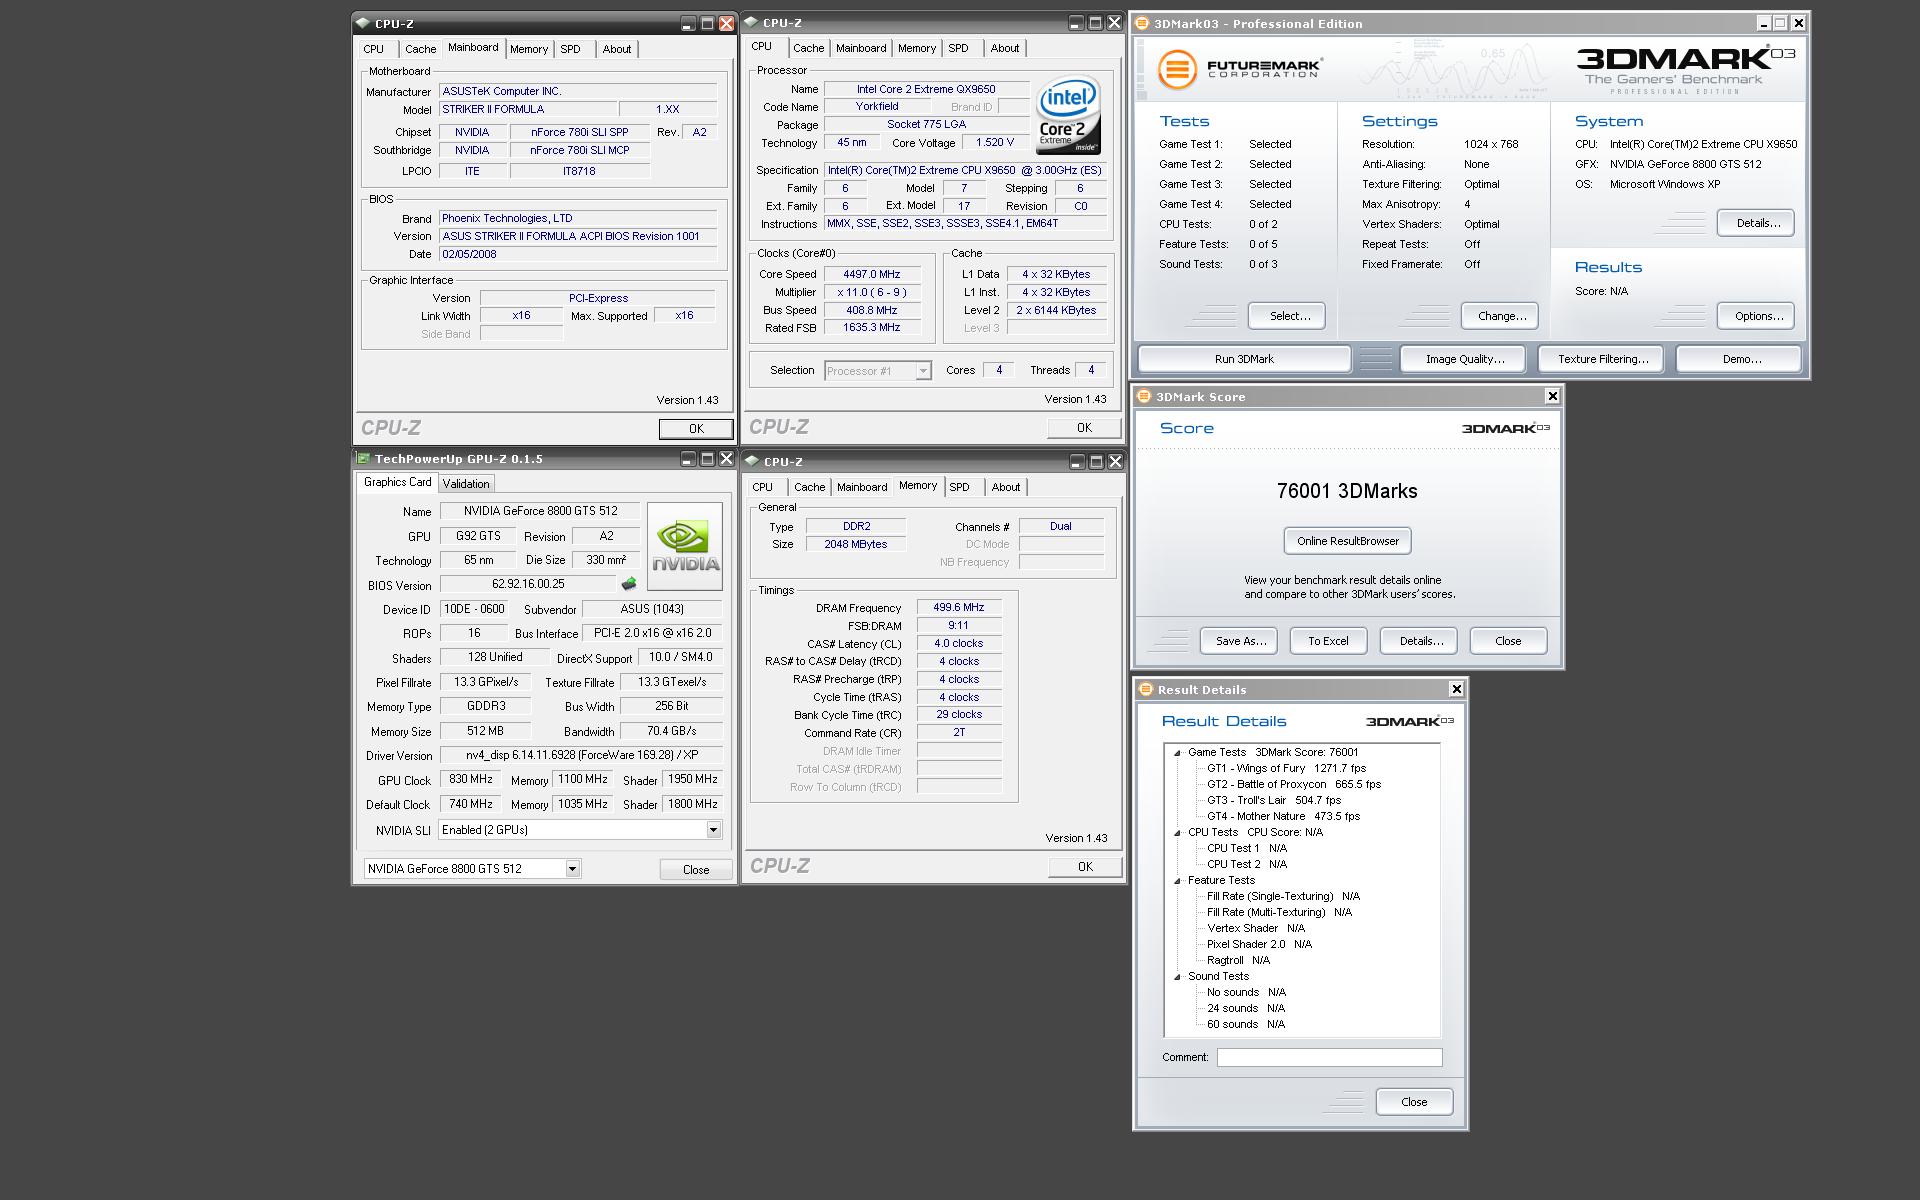
Task: Open system Details... in 3DMark03
Action: click(x=1757, y=223)
